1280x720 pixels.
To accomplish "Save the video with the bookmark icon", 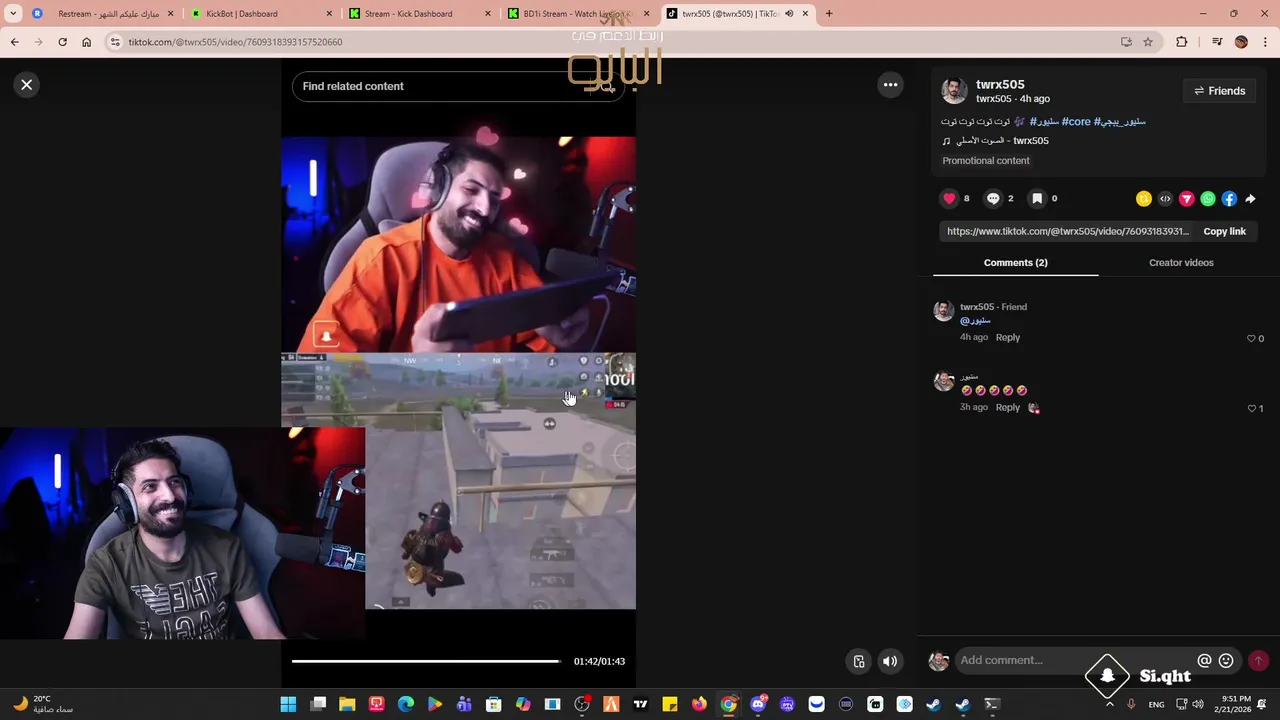I will 1037,198.
